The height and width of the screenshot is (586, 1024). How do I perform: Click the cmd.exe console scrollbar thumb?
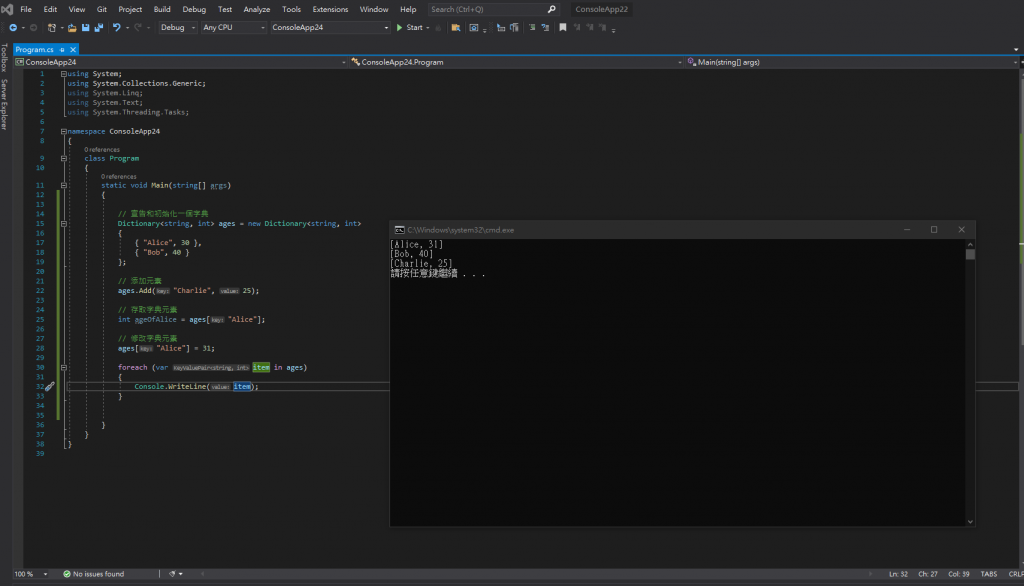(x=970, y=254)
